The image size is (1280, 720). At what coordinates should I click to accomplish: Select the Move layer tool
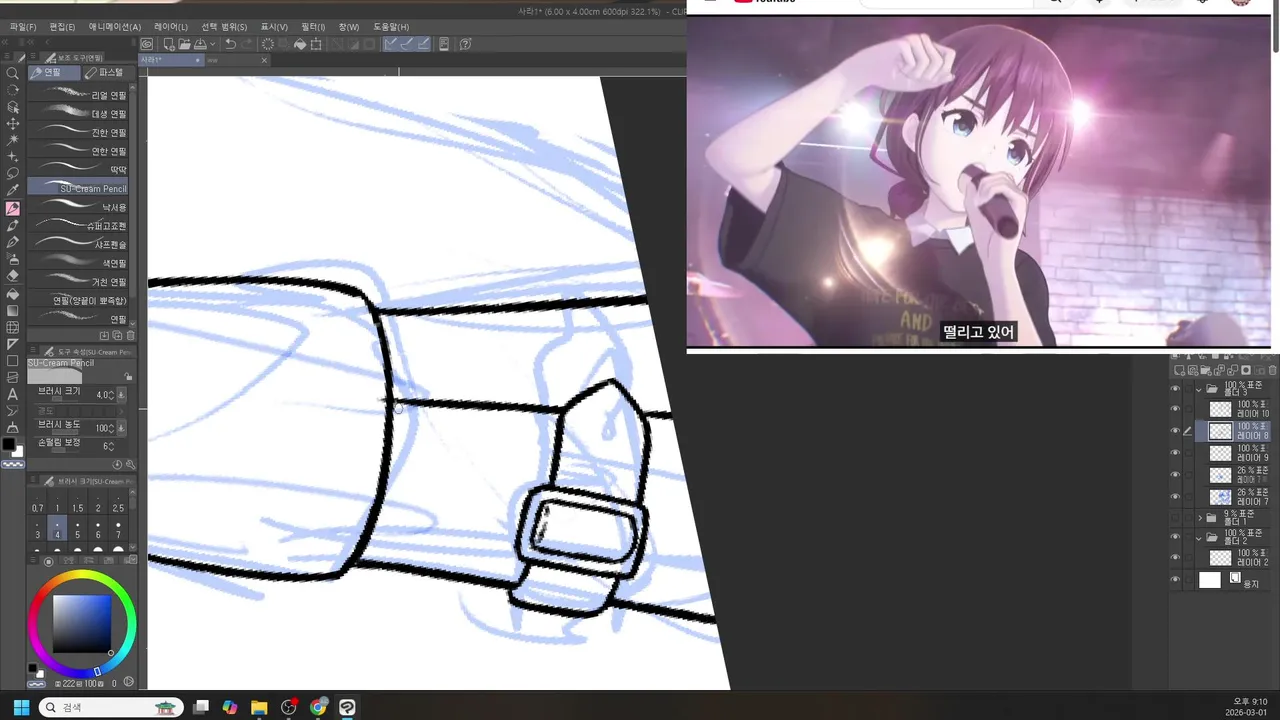(13, 123)
